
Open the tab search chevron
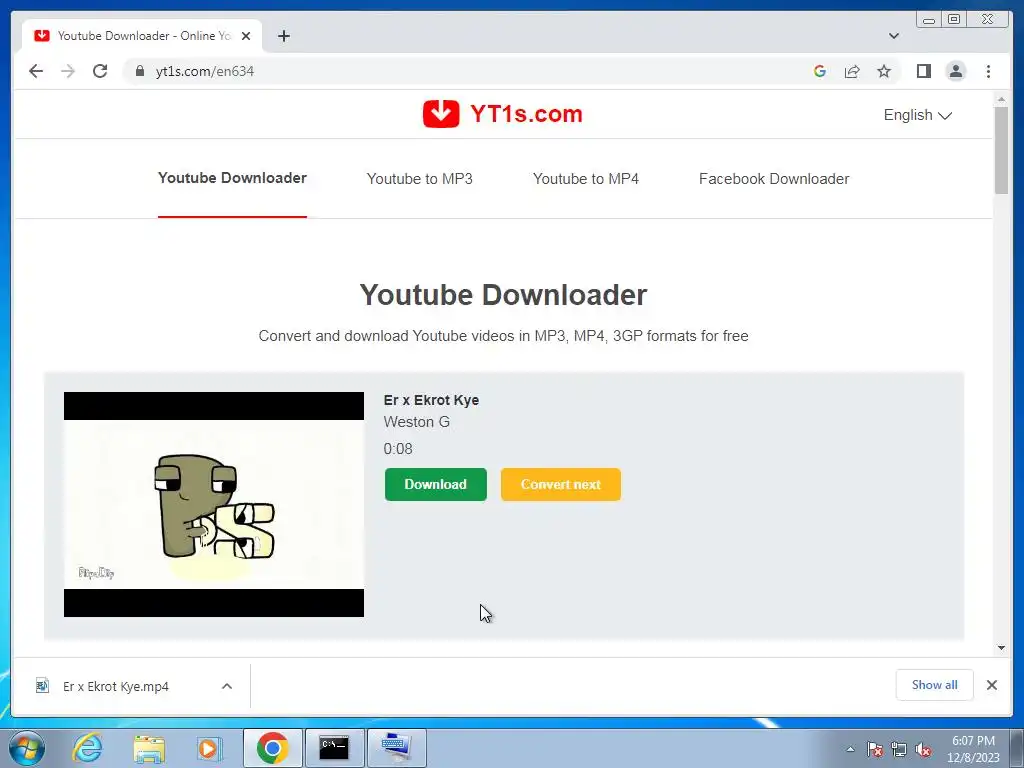point(894,36)
